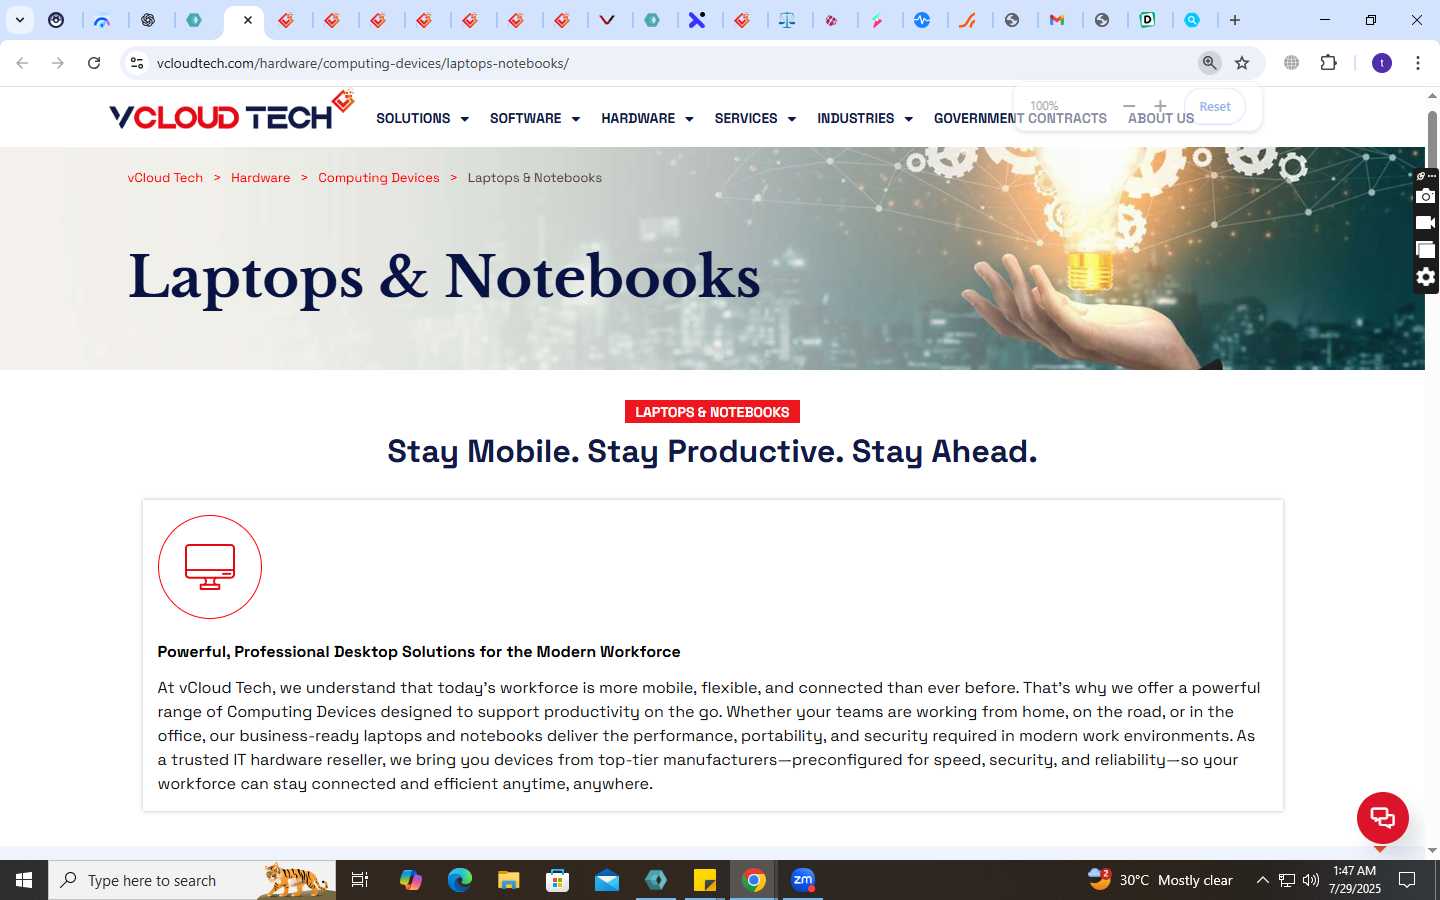View site information icon
The image size is (1440, 900).
point(137,63)
